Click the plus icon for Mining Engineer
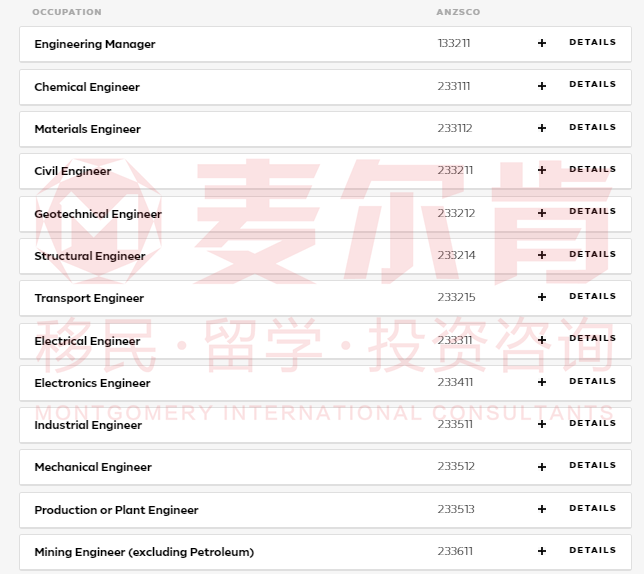 point(542,551)
